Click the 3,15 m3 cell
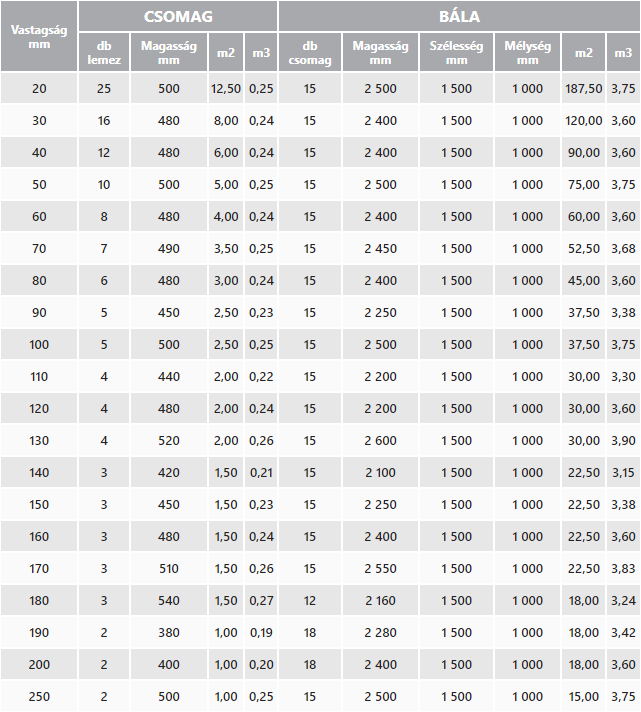641x712 pixels. [x=623, y=473]
